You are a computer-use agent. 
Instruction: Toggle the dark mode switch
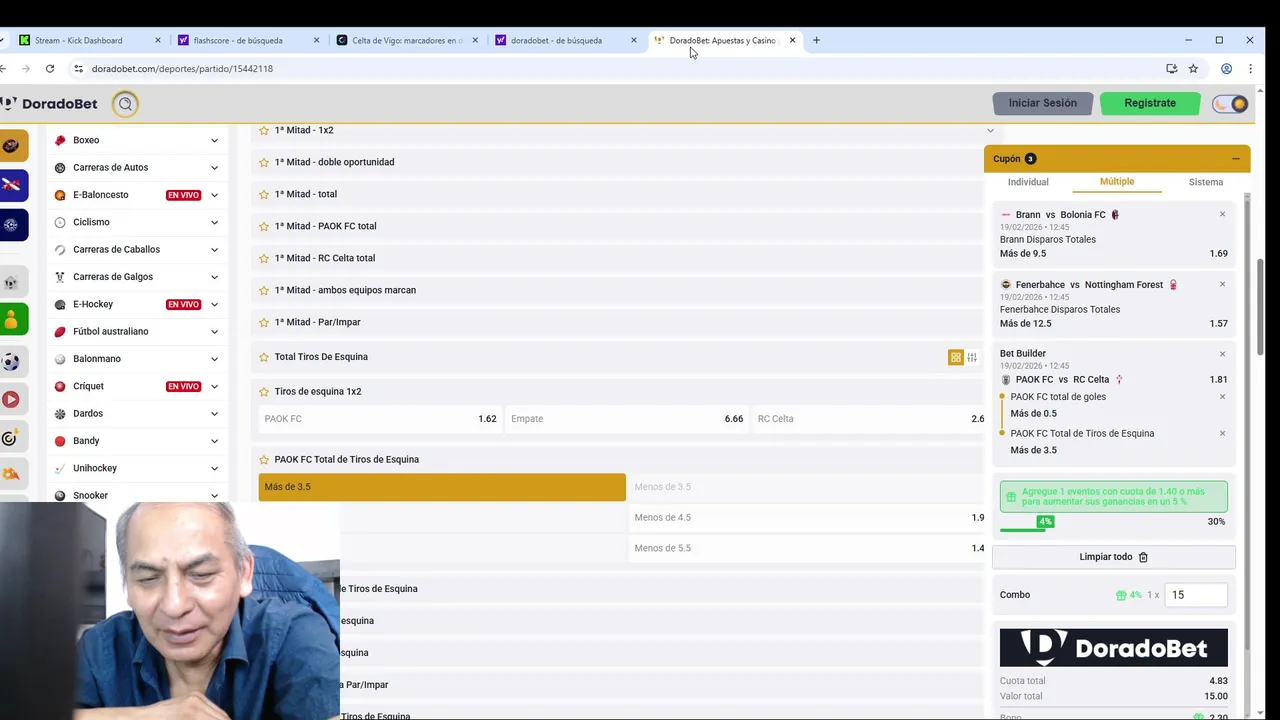coord(1230,104)
